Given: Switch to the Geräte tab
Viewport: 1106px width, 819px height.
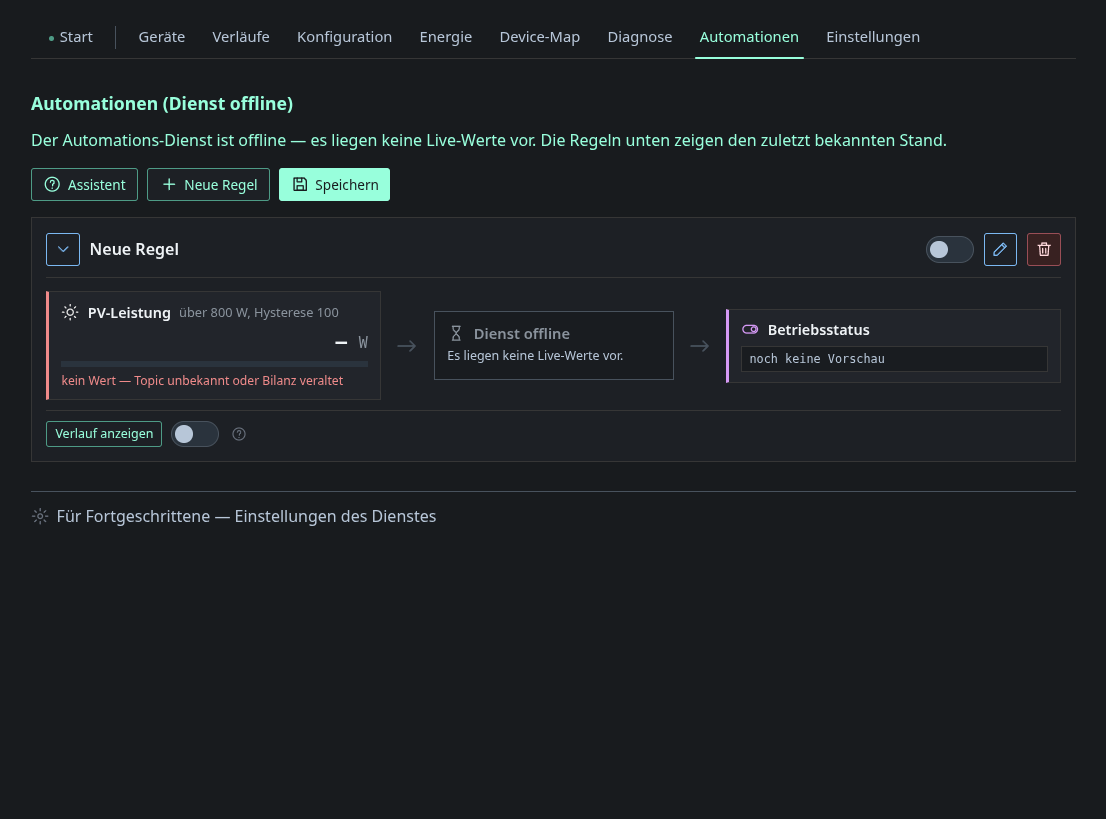Looking at the screenshot, I should coord(162,37).
